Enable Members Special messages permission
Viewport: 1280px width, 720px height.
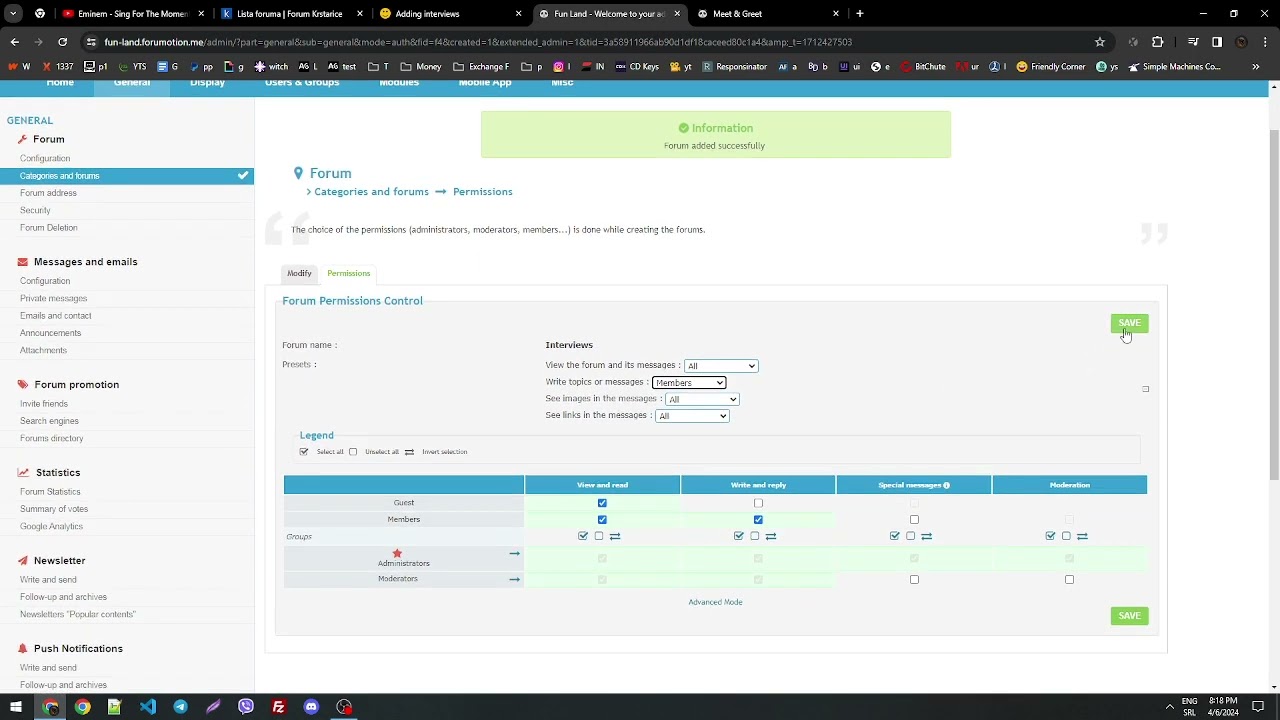914,520
